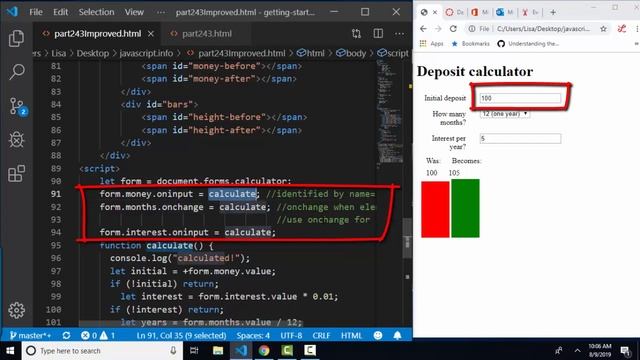The width and height of the screenshot is (640, 360).
Task: Click the word calculate on line 94
Action: (247, 232)
